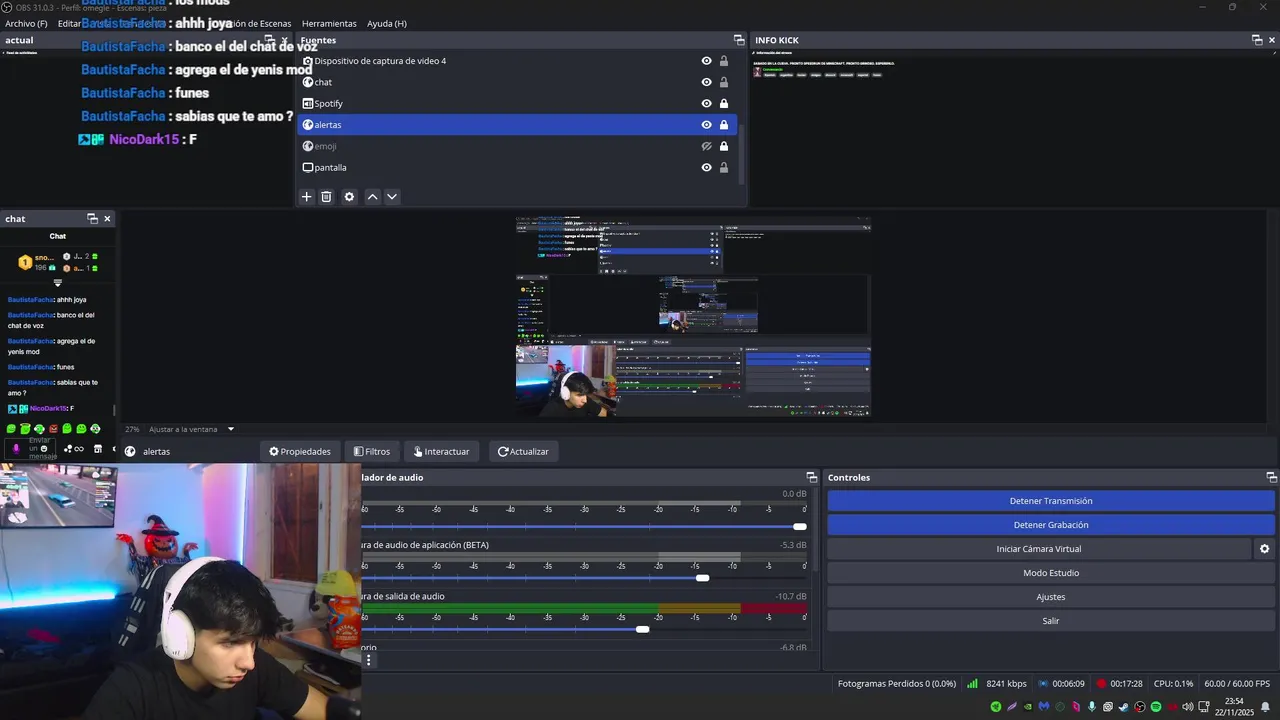
Task: Open Spotify from the system tray
Action: click(1156, 707)
